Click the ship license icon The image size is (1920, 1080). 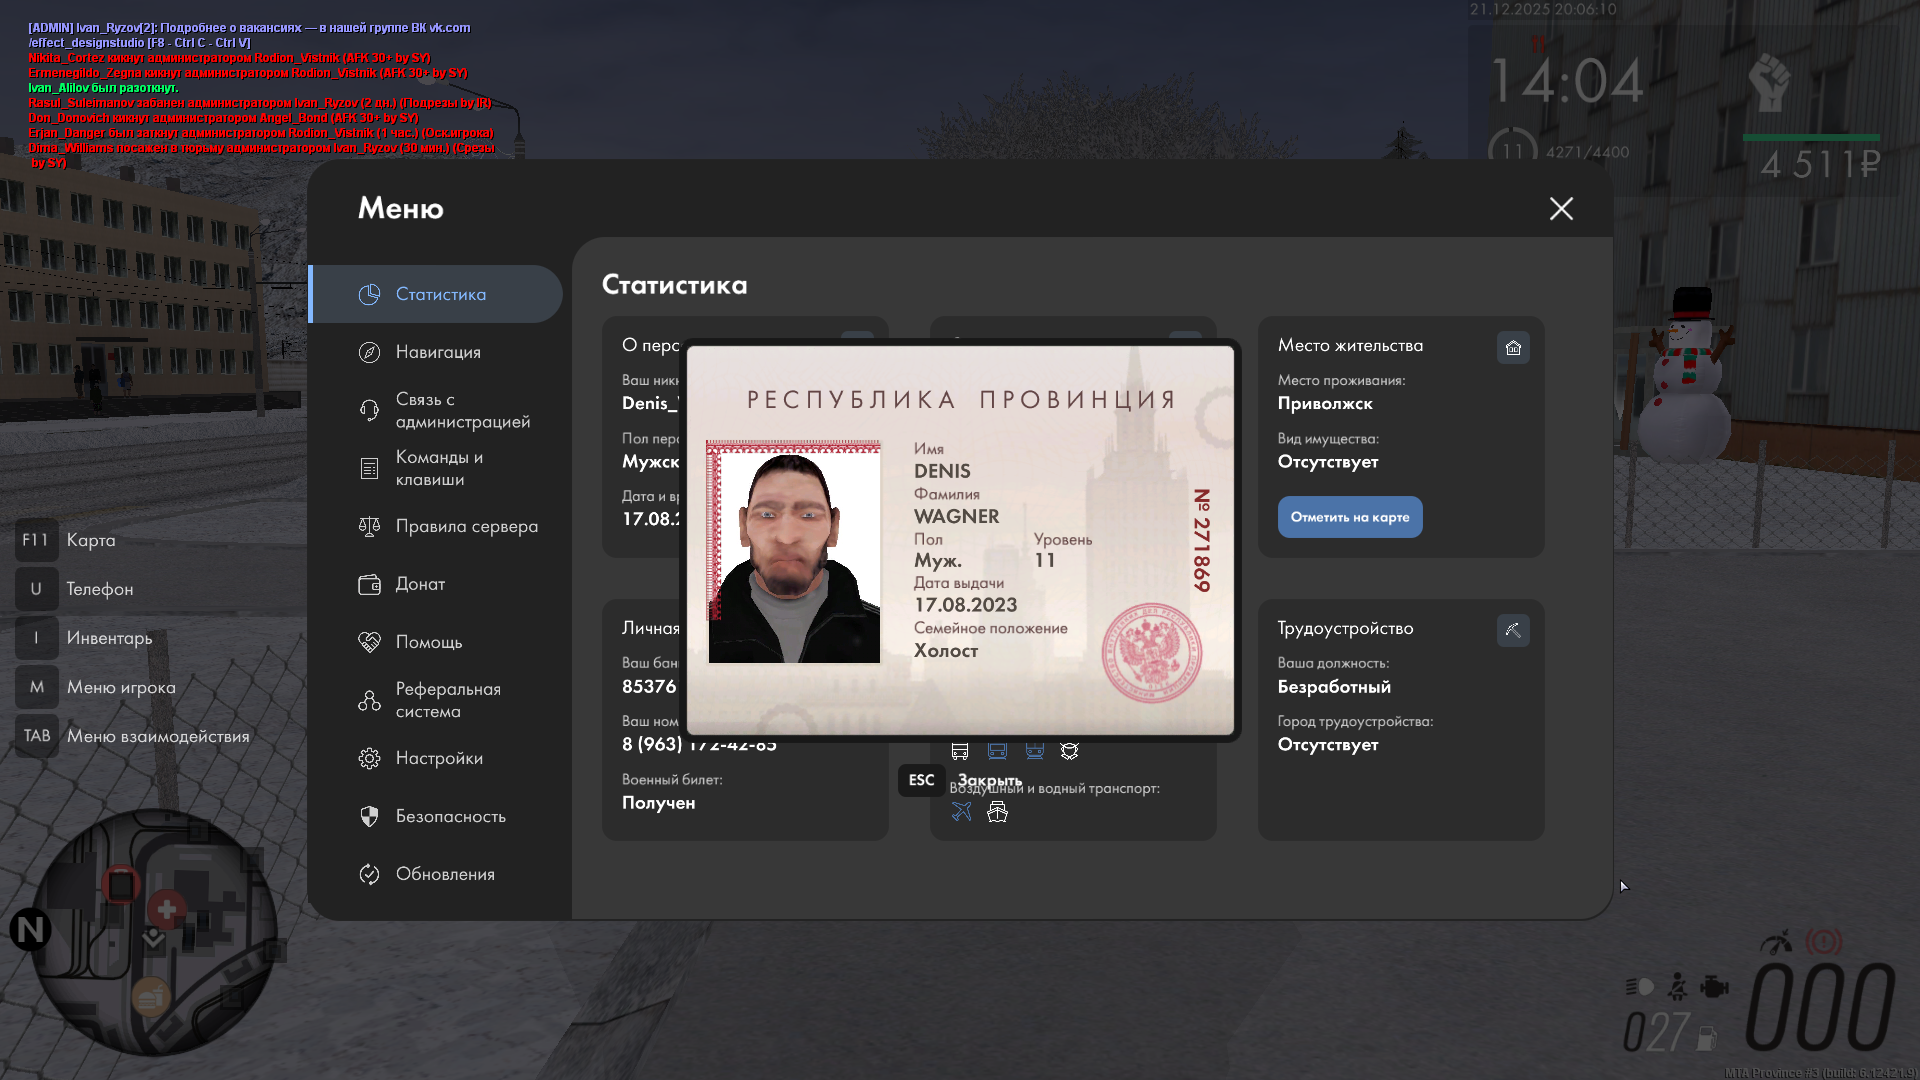[x=997, y=812]
